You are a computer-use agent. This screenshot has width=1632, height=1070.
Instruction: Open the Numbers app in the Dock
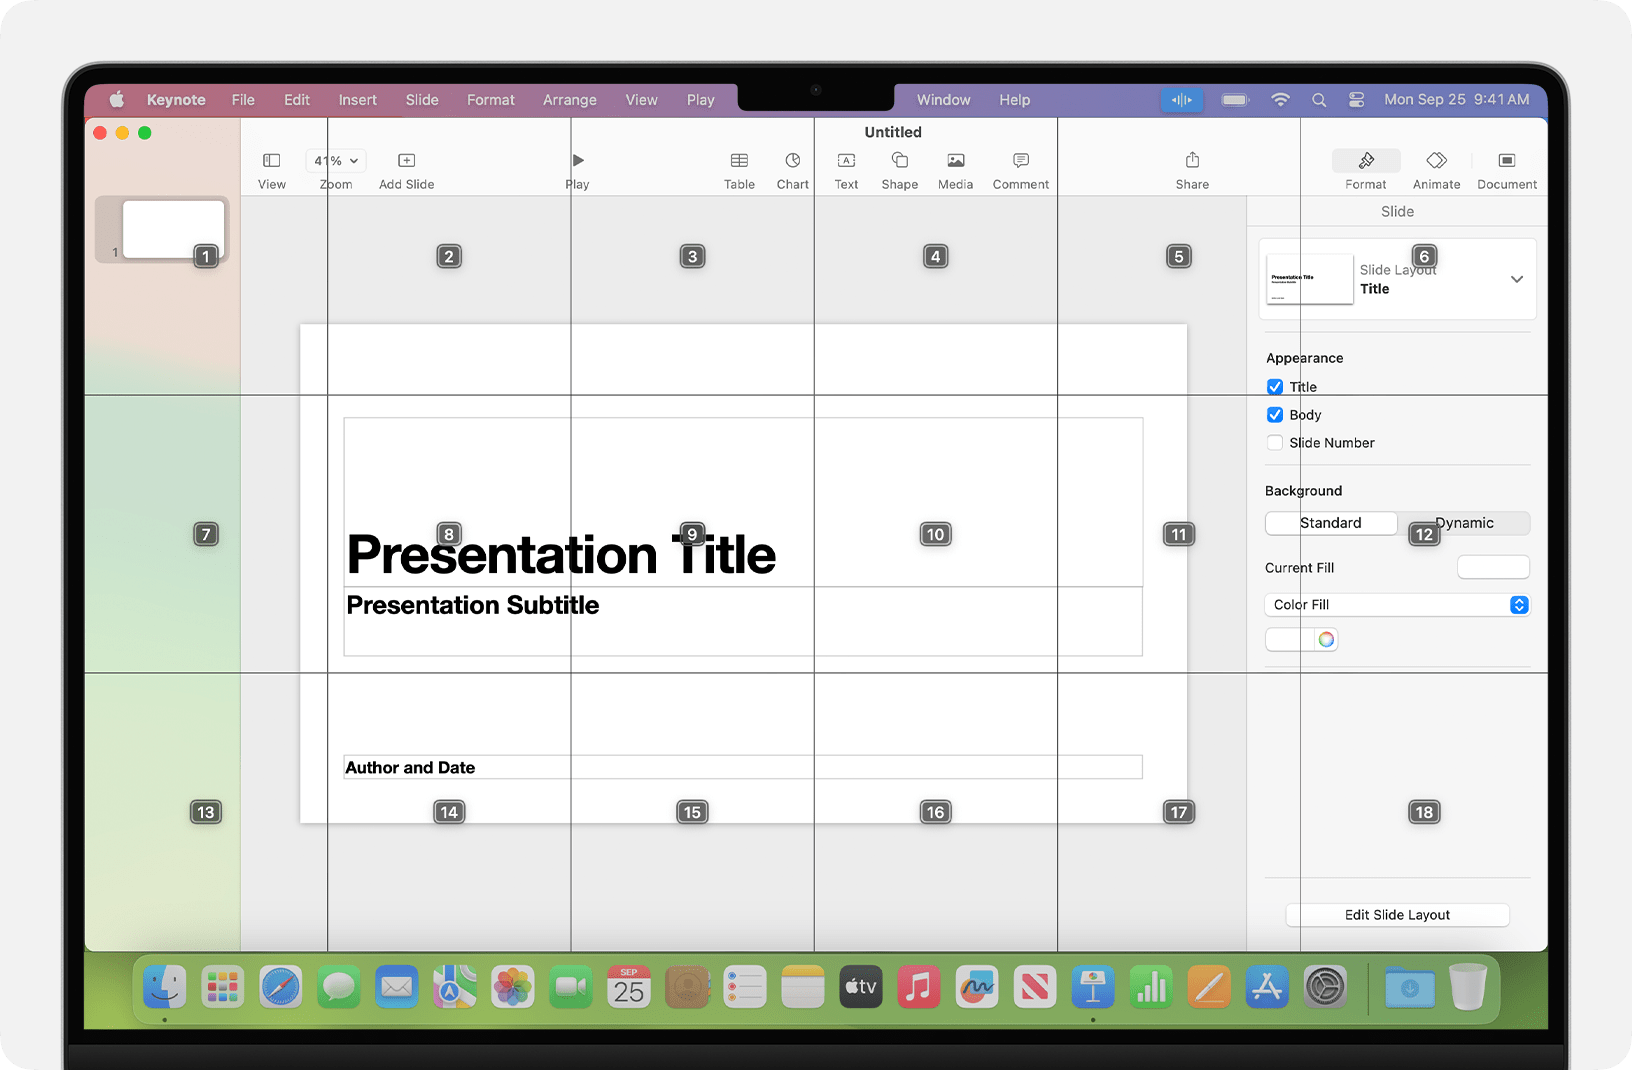click(x=1151, y=988)
